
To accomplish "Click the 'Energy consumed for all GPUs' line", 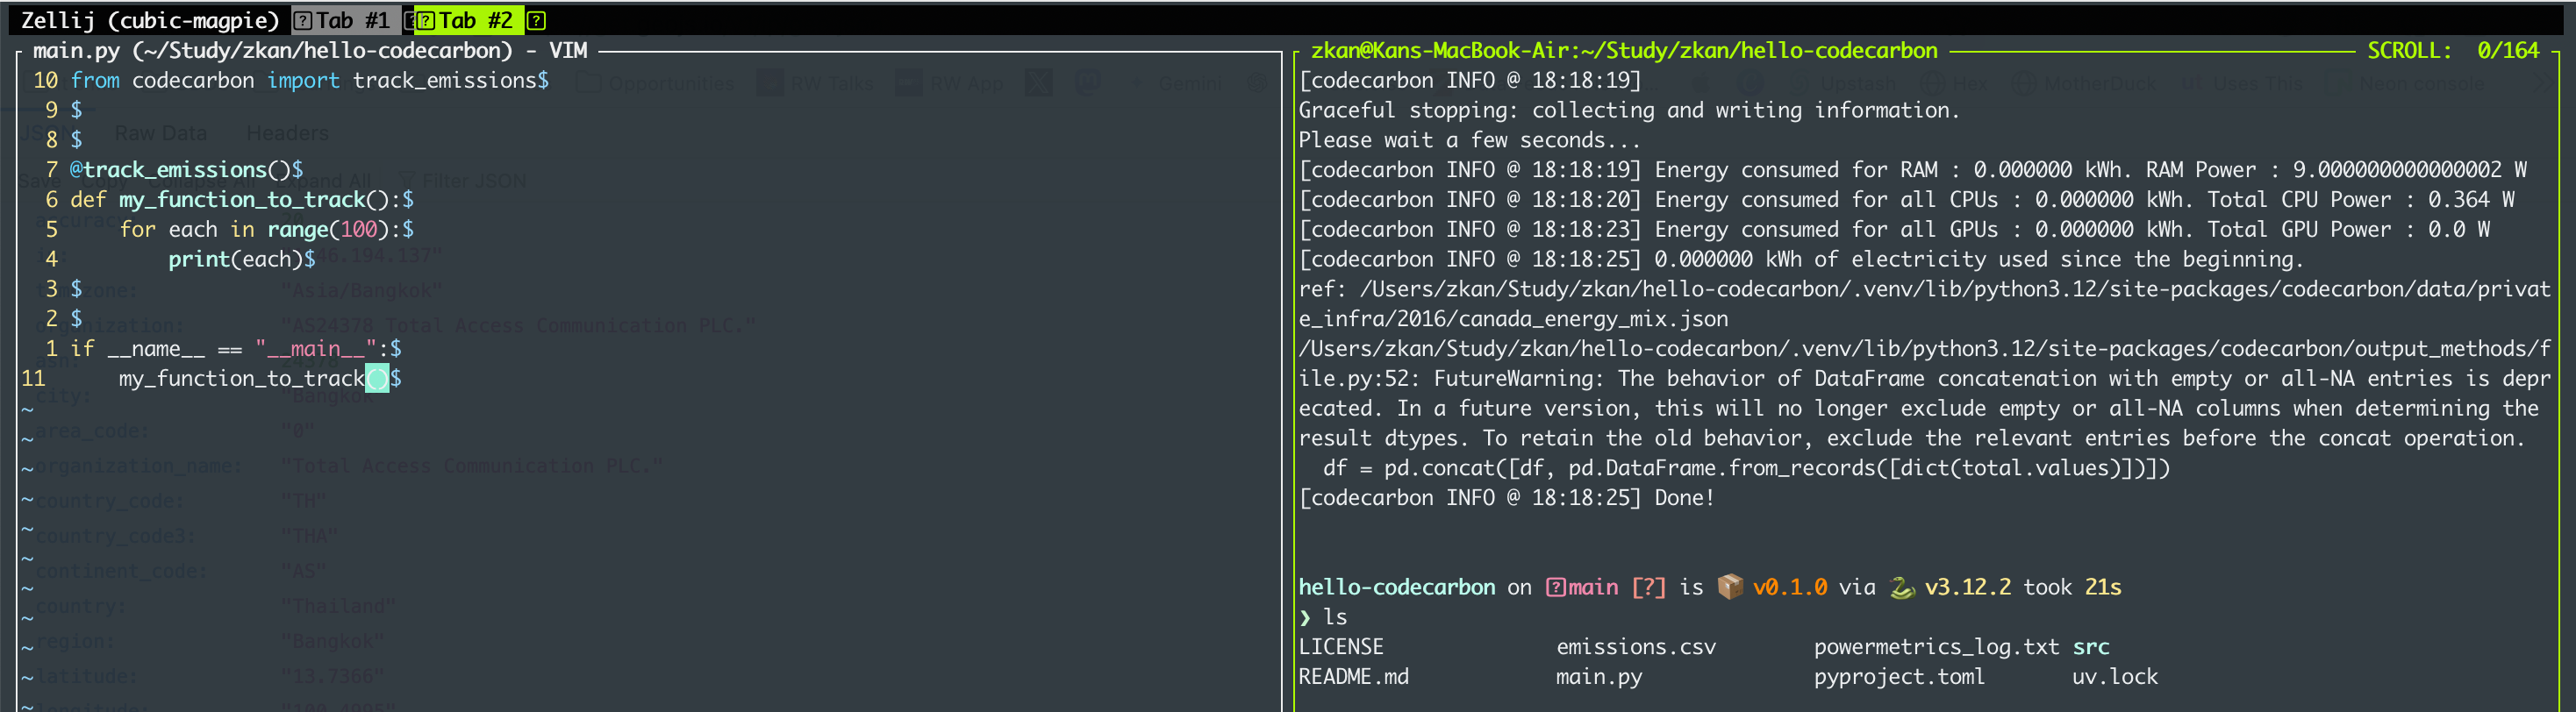I will point(1894,229).
